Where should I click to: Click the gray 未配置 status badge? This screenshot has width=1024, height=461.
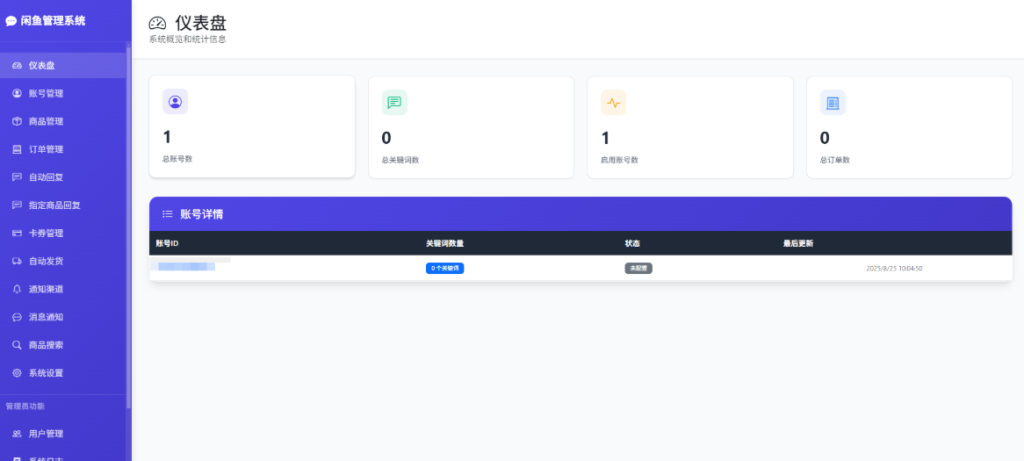(638, 268)
